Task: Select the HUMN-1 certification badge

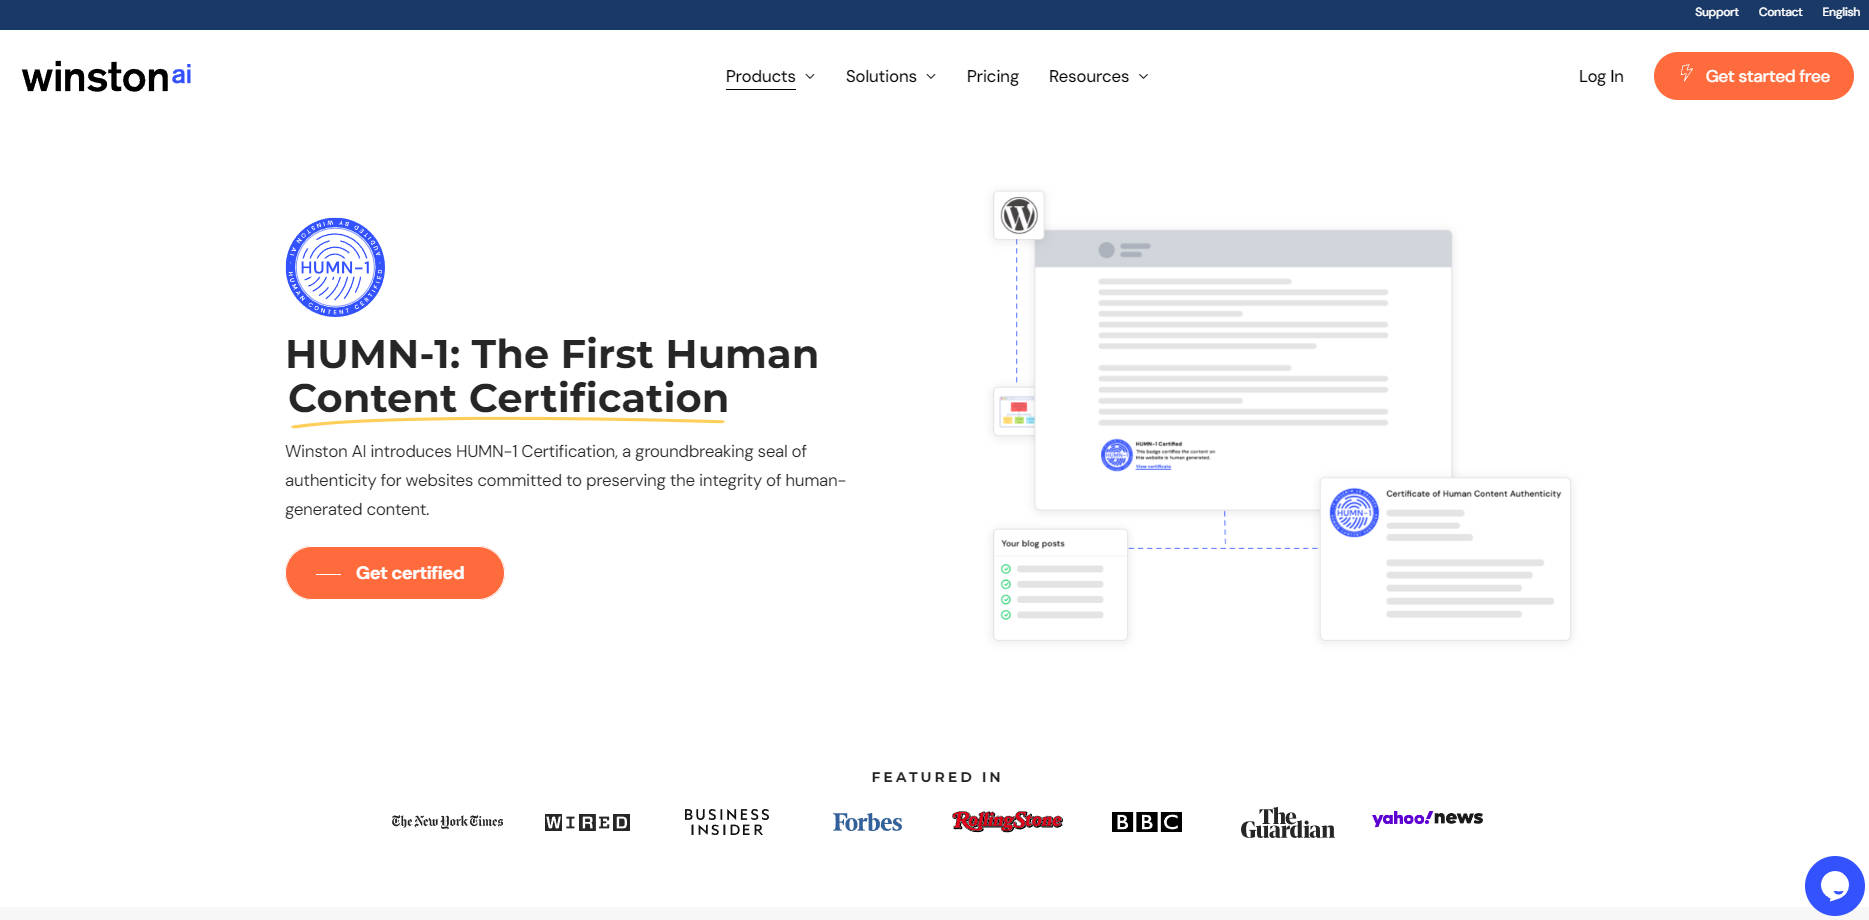Action: [336, 267]
